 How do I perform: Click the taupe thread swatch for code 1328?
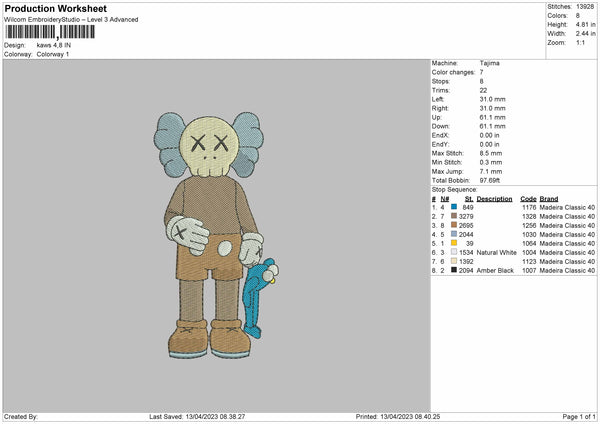(x=454, y=216)
